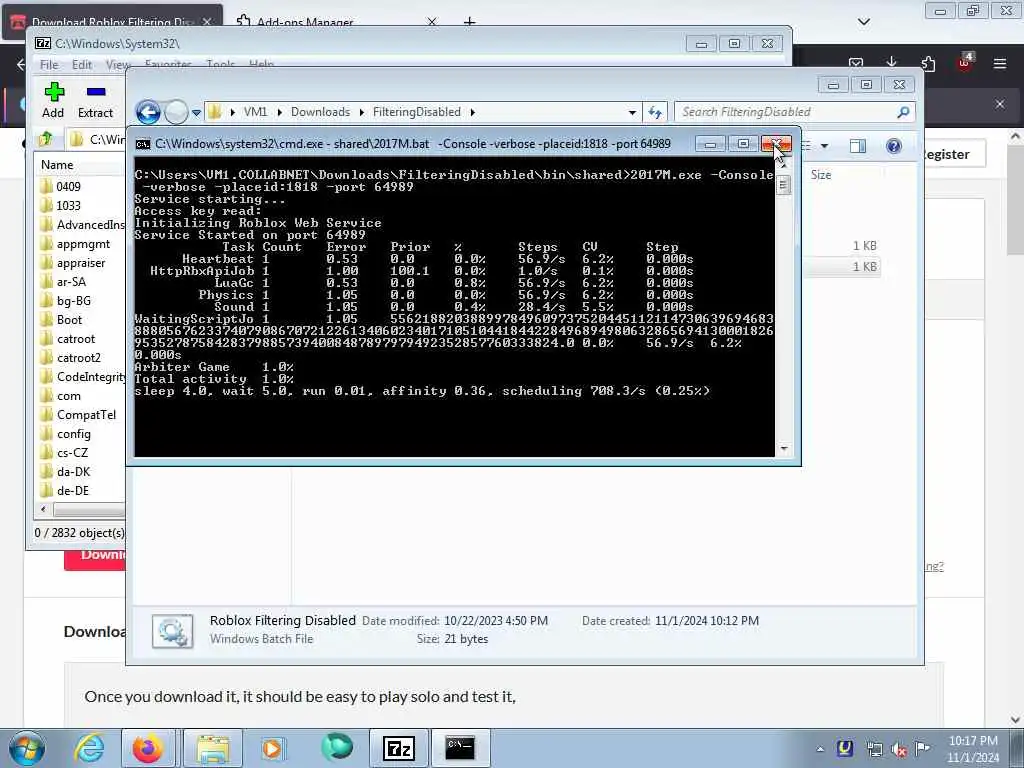1024x768 pixels.
Task: Select the cs-CZ folder in 7-Zip
Action: point(72,453)
